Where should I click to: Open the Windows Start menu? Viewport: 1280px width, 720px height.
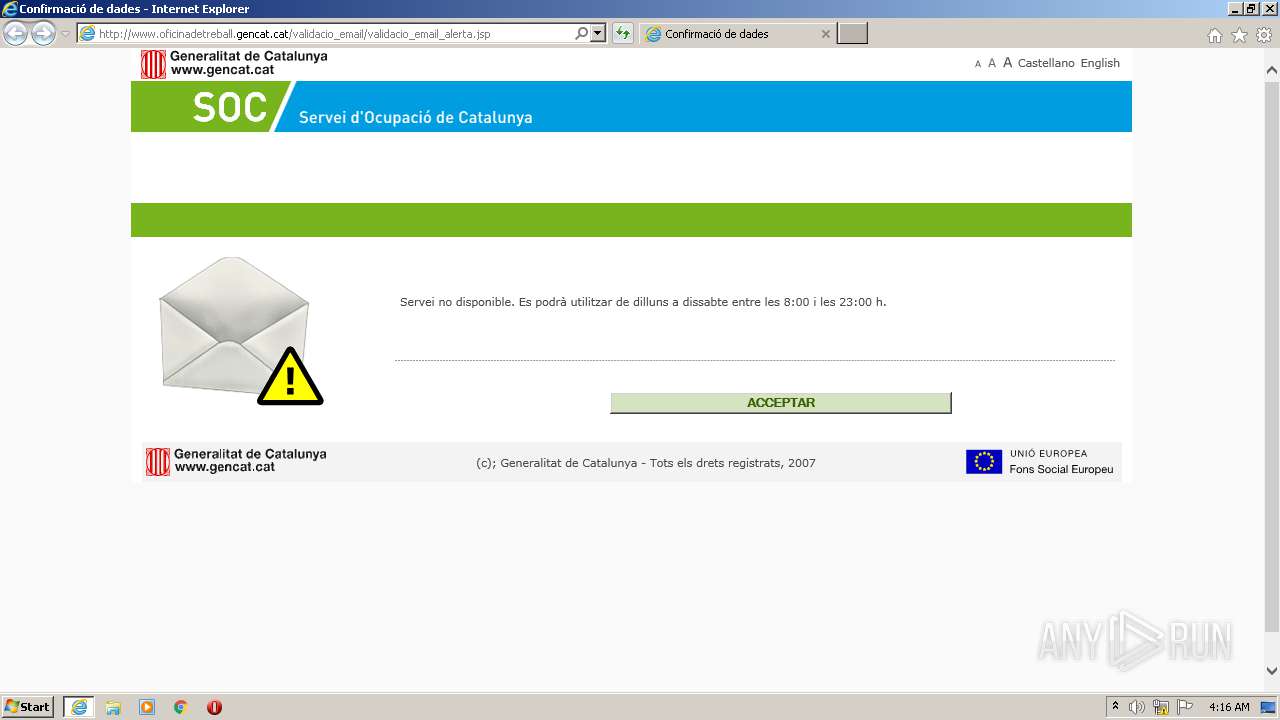(28, 707)
